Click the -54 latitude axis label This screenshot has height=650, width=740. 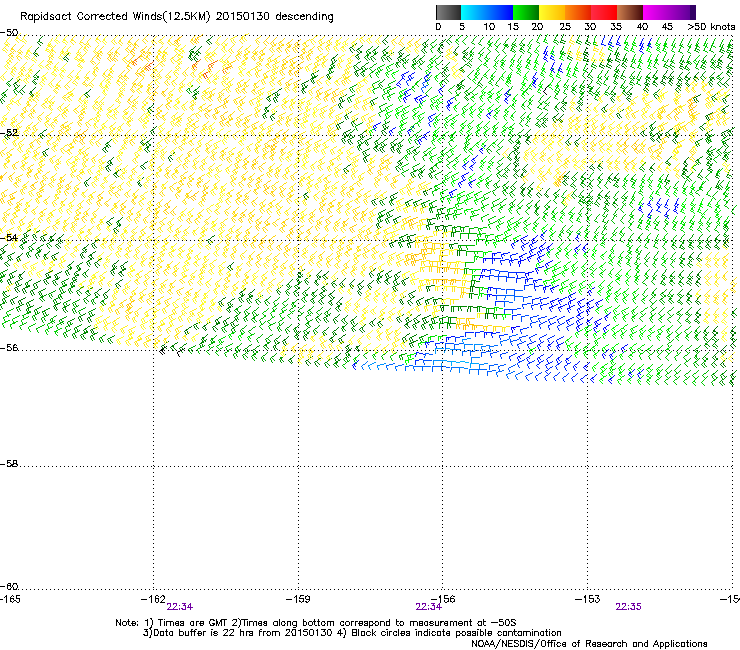click(9, 237)
